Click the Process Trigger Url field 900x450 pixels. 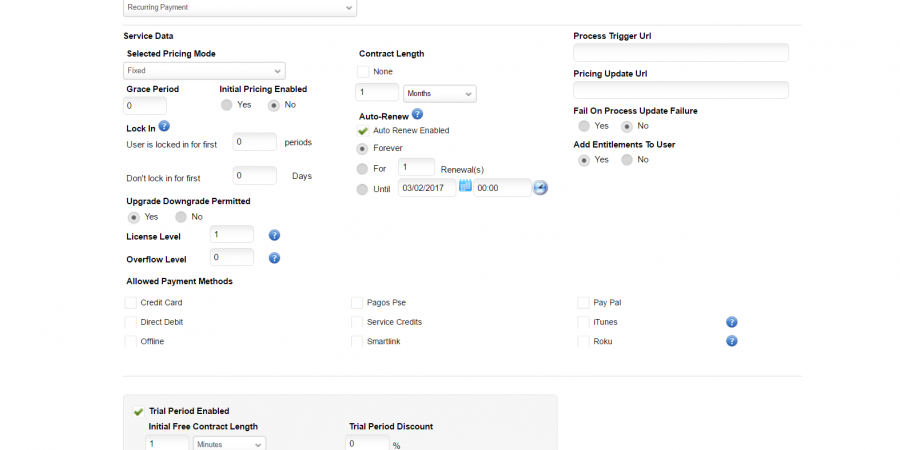pos(680,53)
